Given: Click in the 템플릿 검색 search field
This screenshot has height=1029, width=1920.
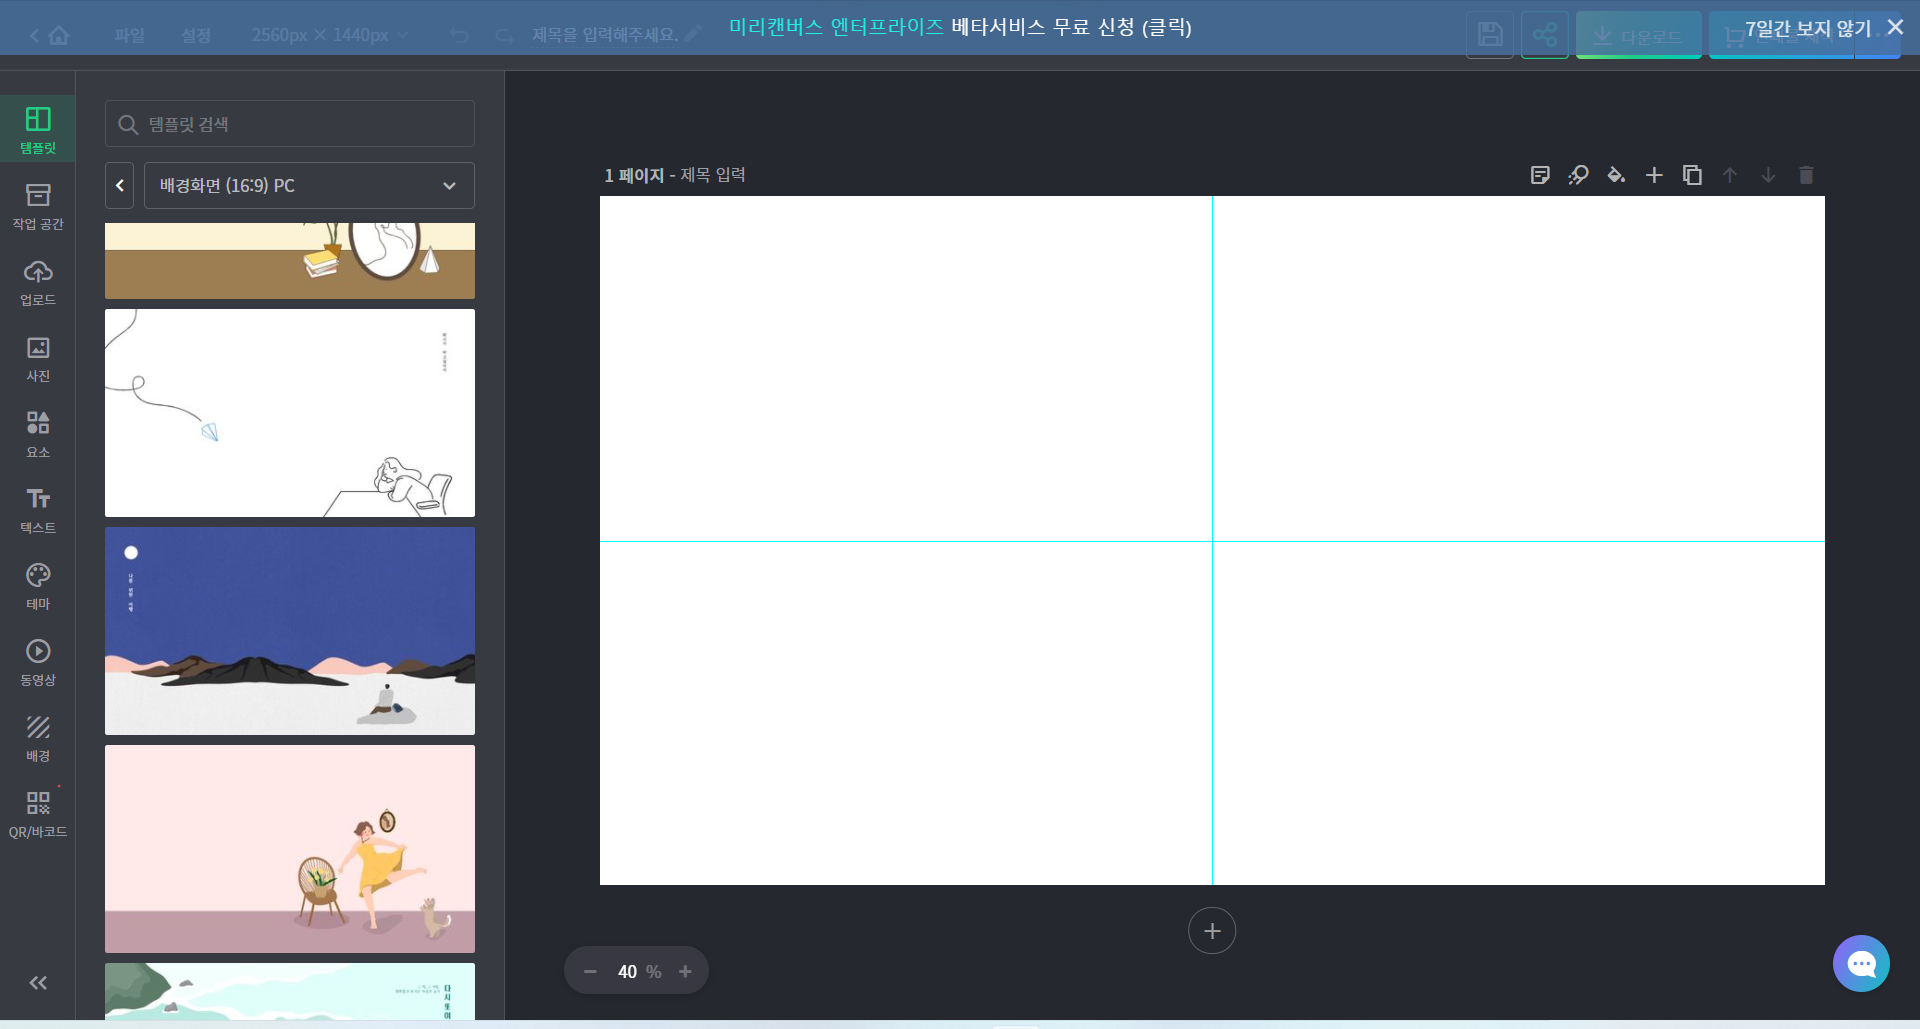Looking at the screenshot, I should pos(290,124).
